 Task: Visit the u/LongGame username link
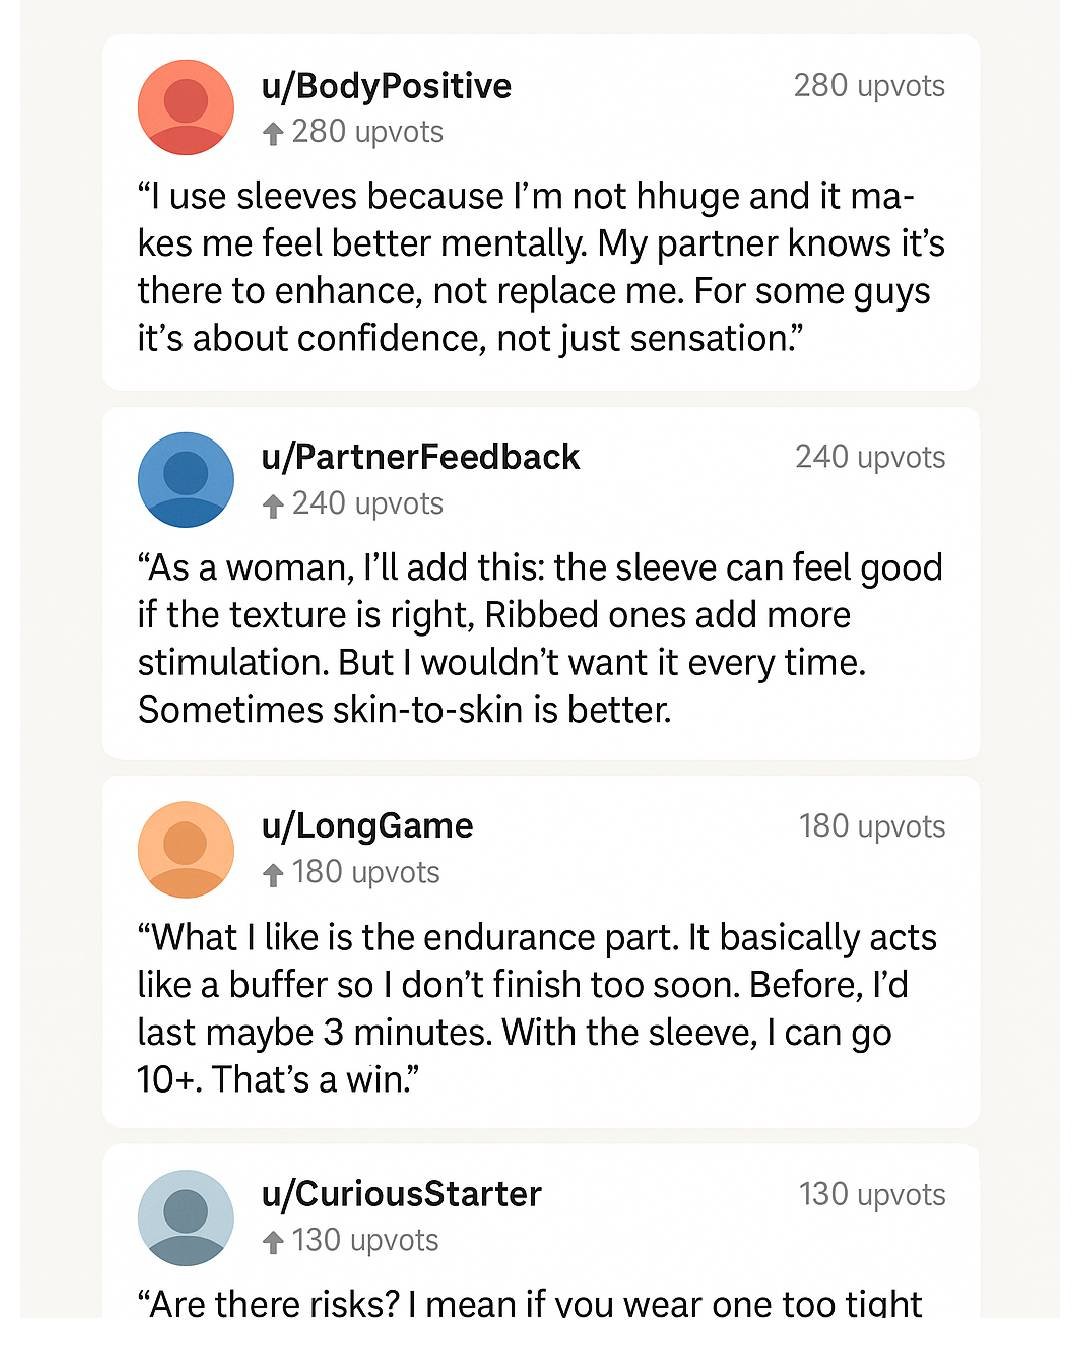[367, 826]
